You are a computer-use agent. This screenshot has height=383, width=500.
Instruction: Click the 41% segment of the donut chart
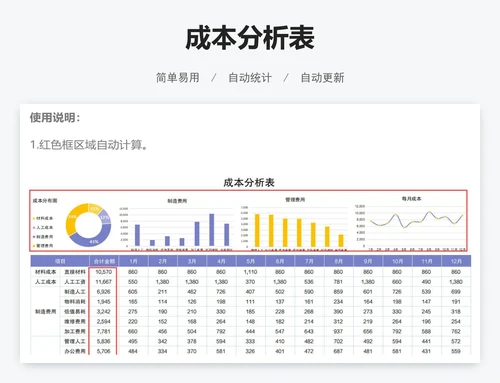click(x=94, y=241)
